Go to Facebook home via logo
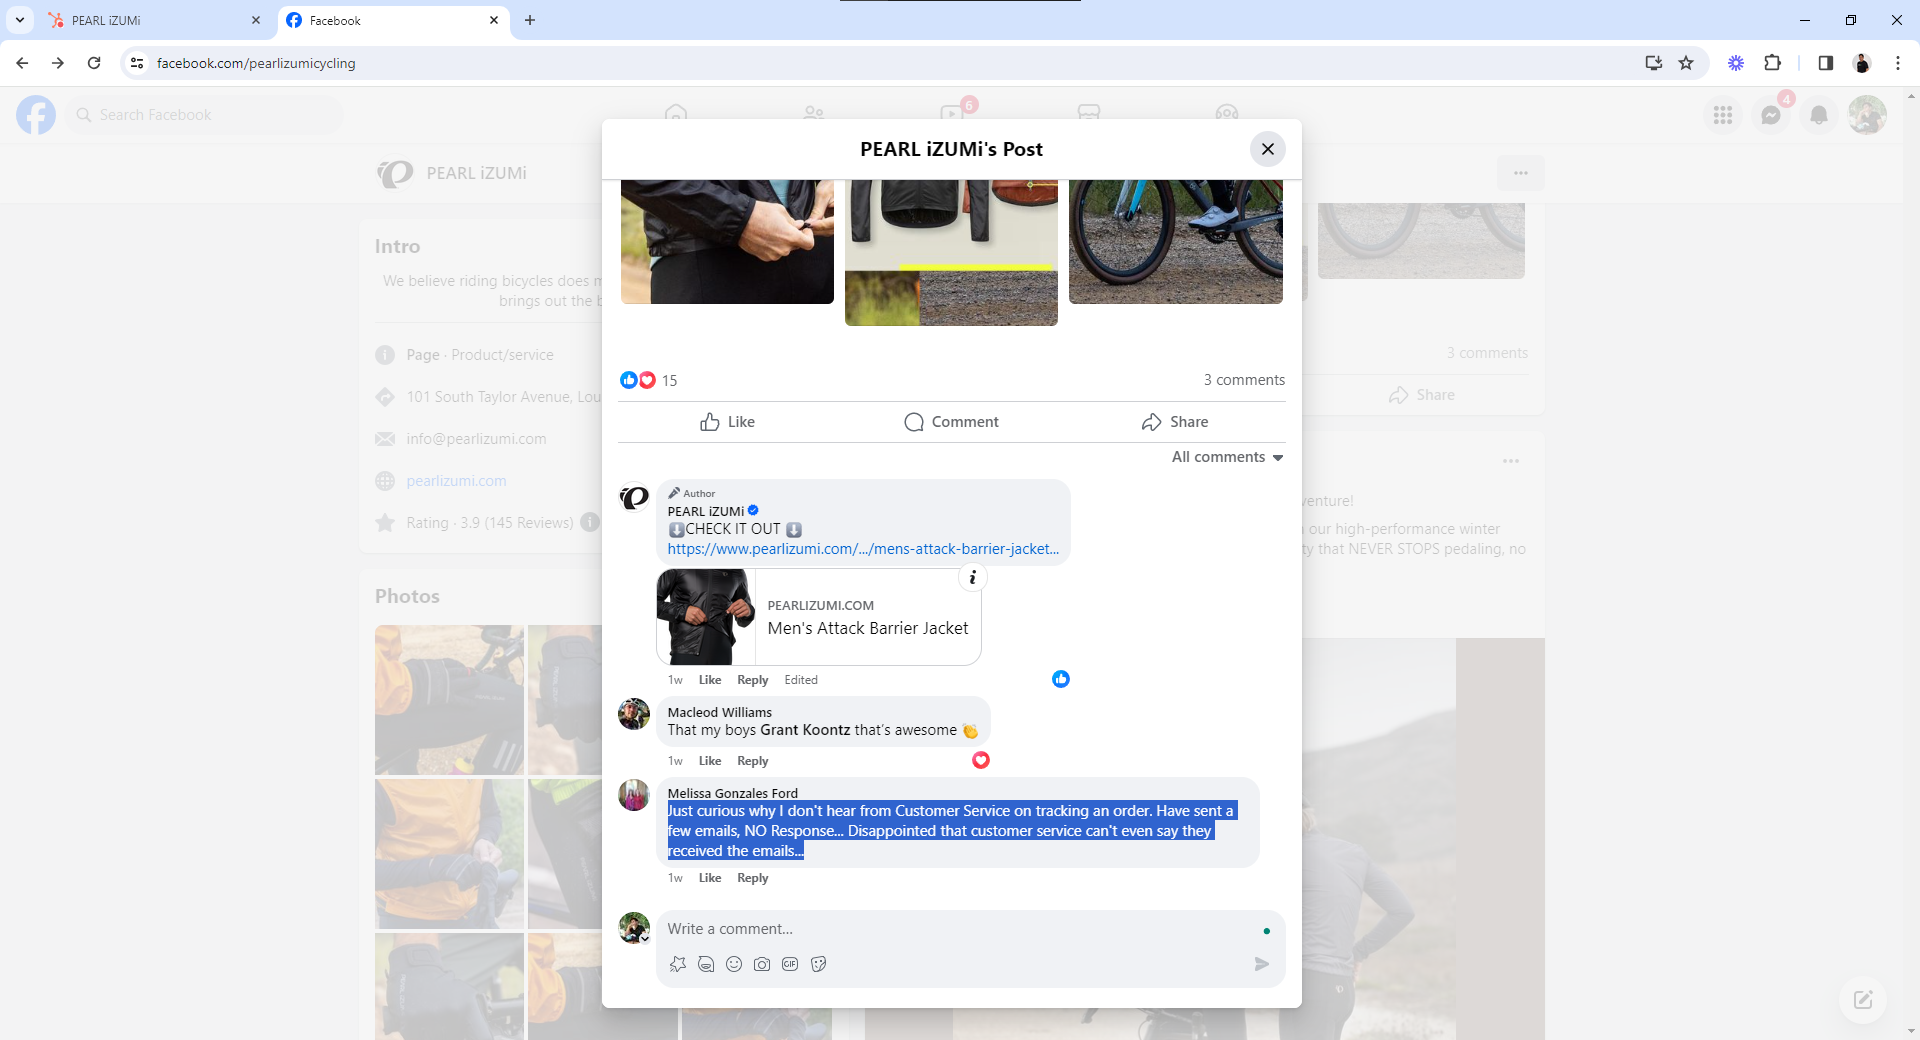This screenshot has height=1040, width=1920. click(x=36, y=115)
